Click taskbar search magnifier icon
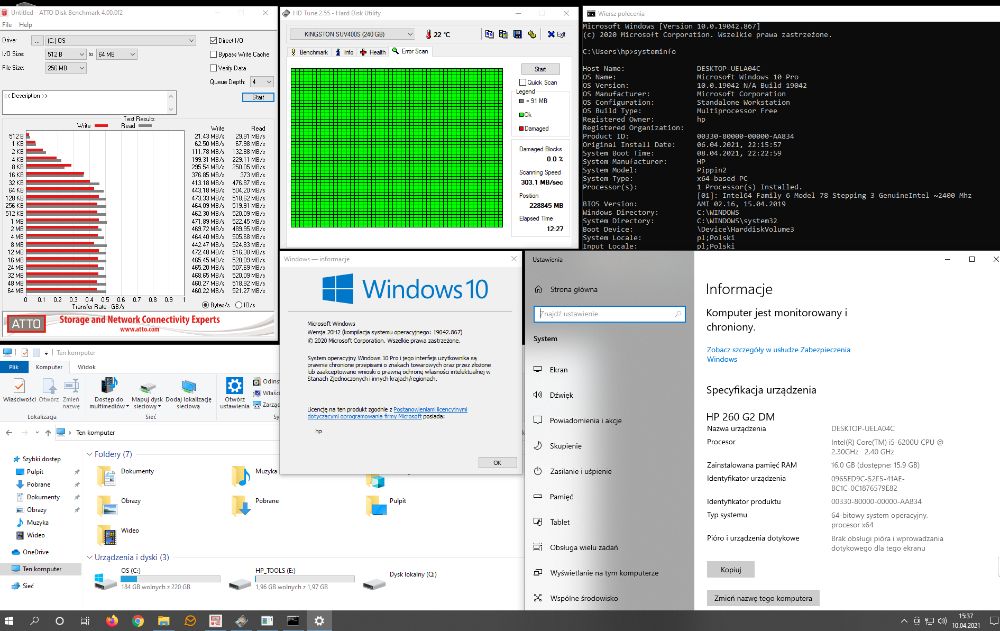1000x631 pixels. [34, 621]
